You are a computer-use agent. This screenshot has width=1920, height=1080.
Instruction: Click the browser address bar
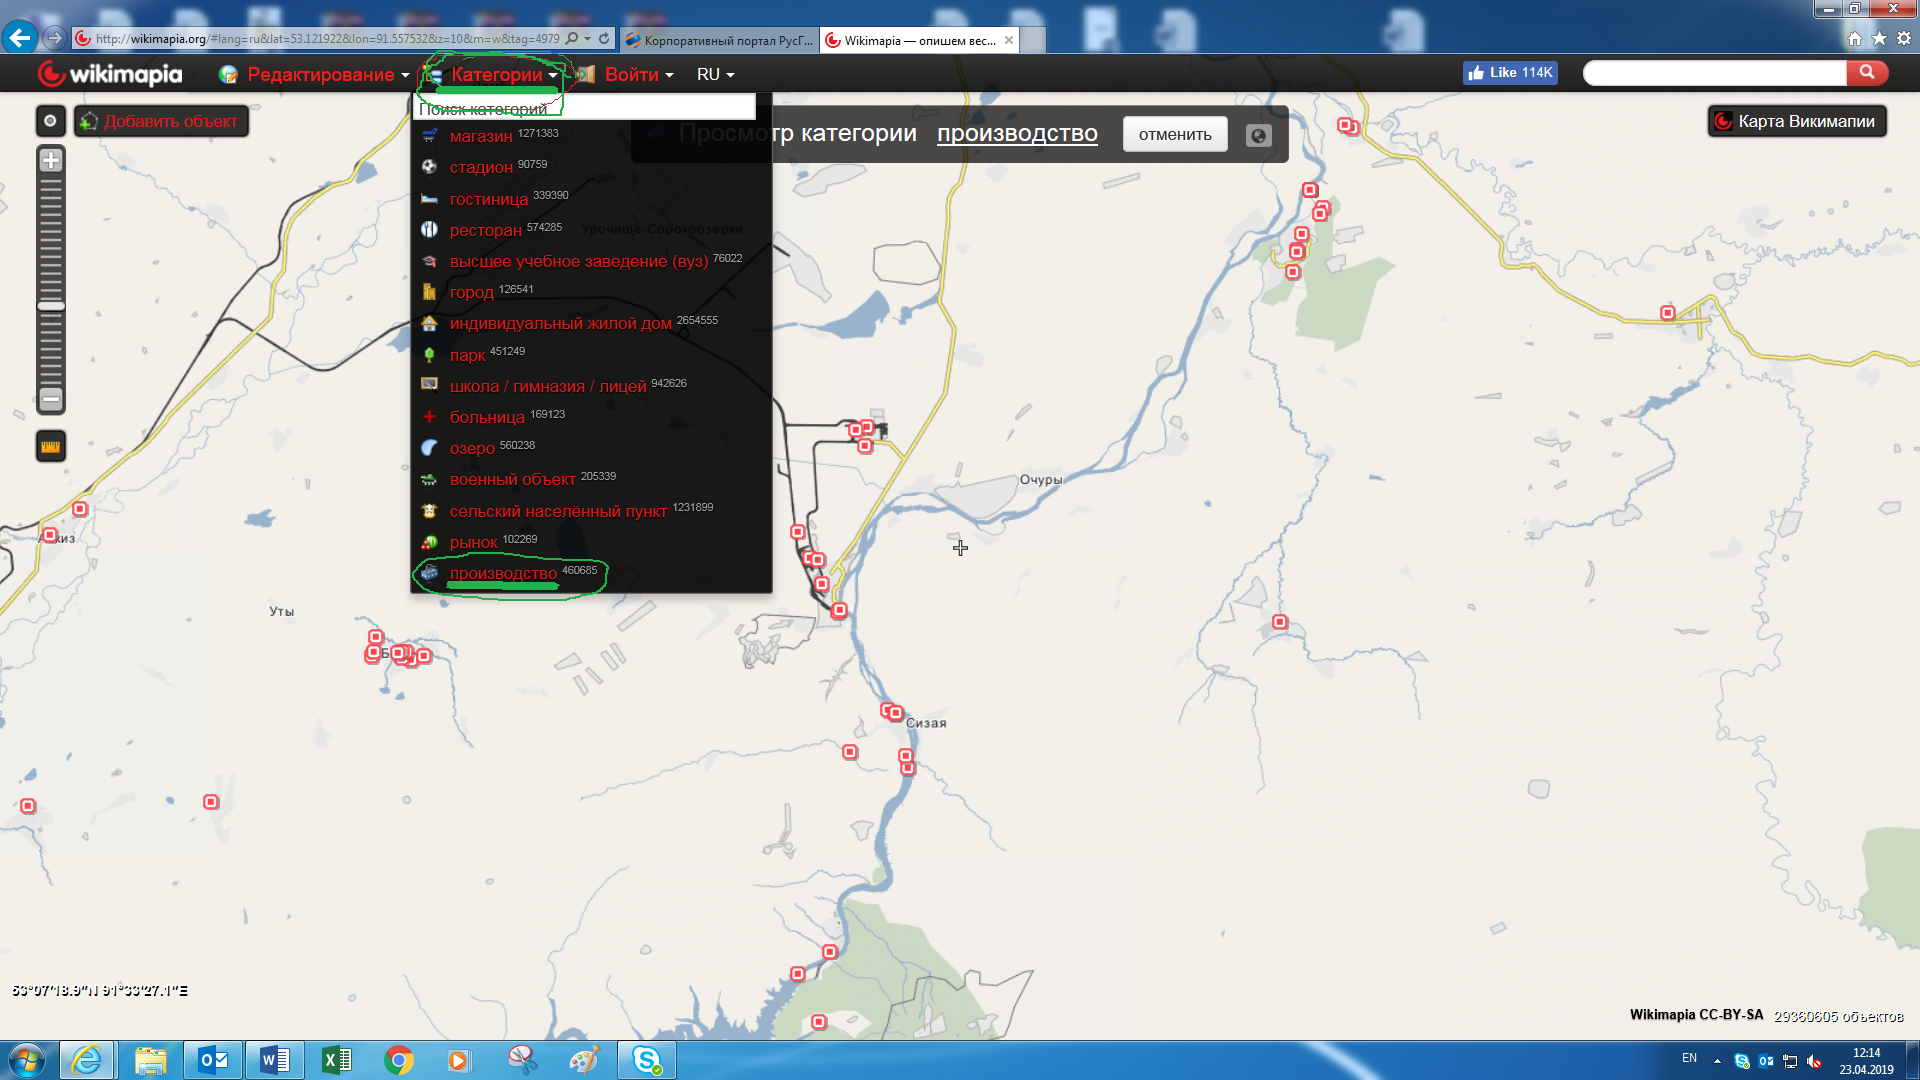(327, 39)
